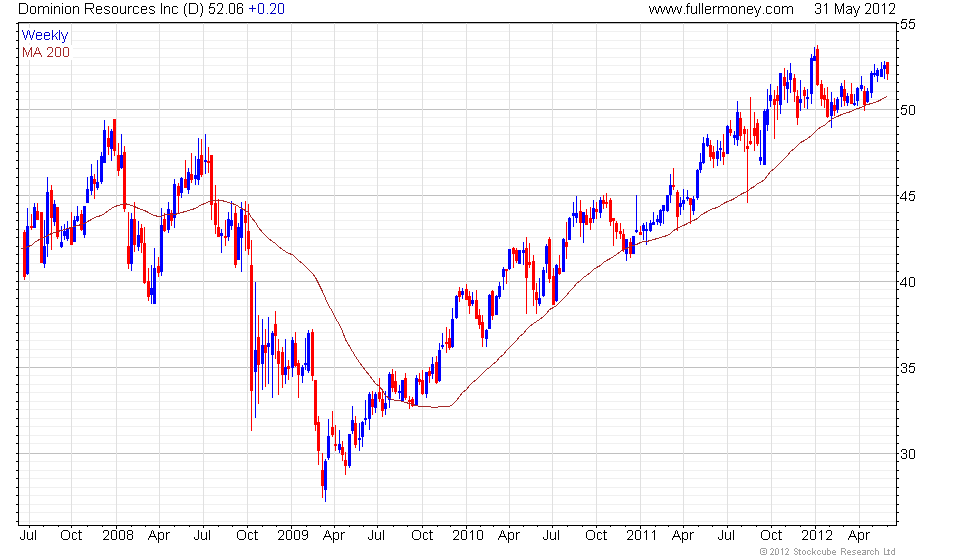The image size is (980, 560).
Task: Click the '2010' year label on the time axis
Action: pyautogui.click(x=468, y=536)
